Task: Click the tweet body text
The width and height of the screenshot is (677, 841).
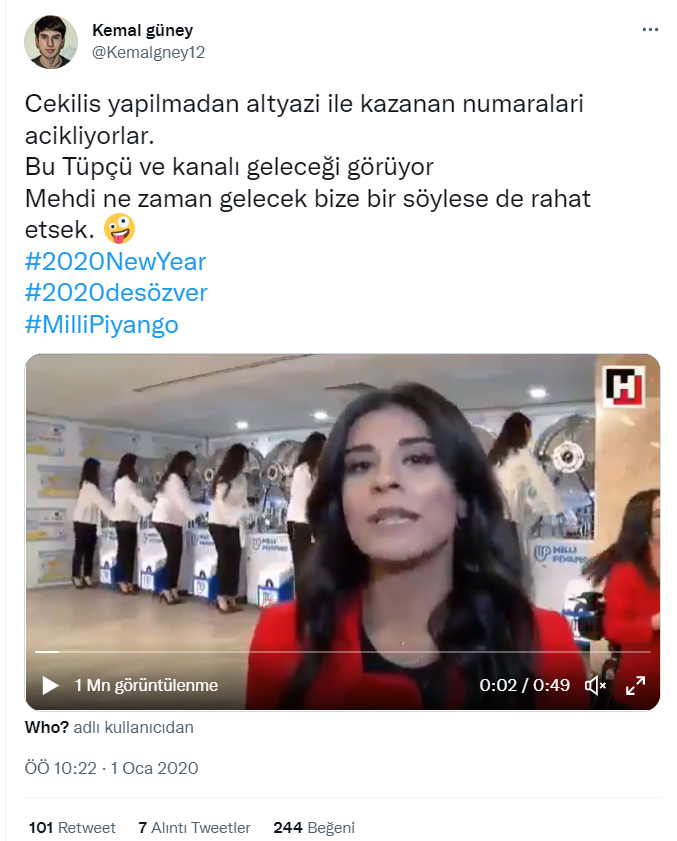Action: pos(307,167)
